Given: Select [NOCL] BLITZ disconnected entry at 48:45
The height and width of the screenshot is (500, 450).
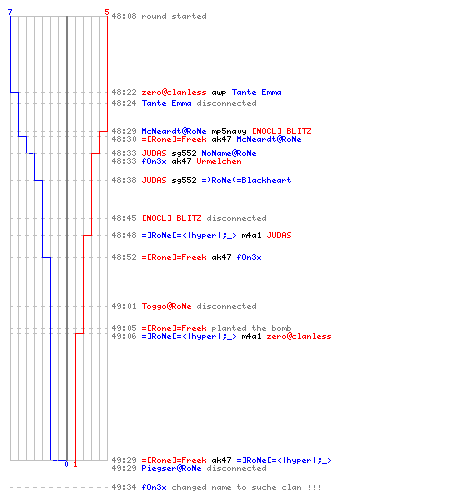Looking at the screenshot, I should click(189, 218).
